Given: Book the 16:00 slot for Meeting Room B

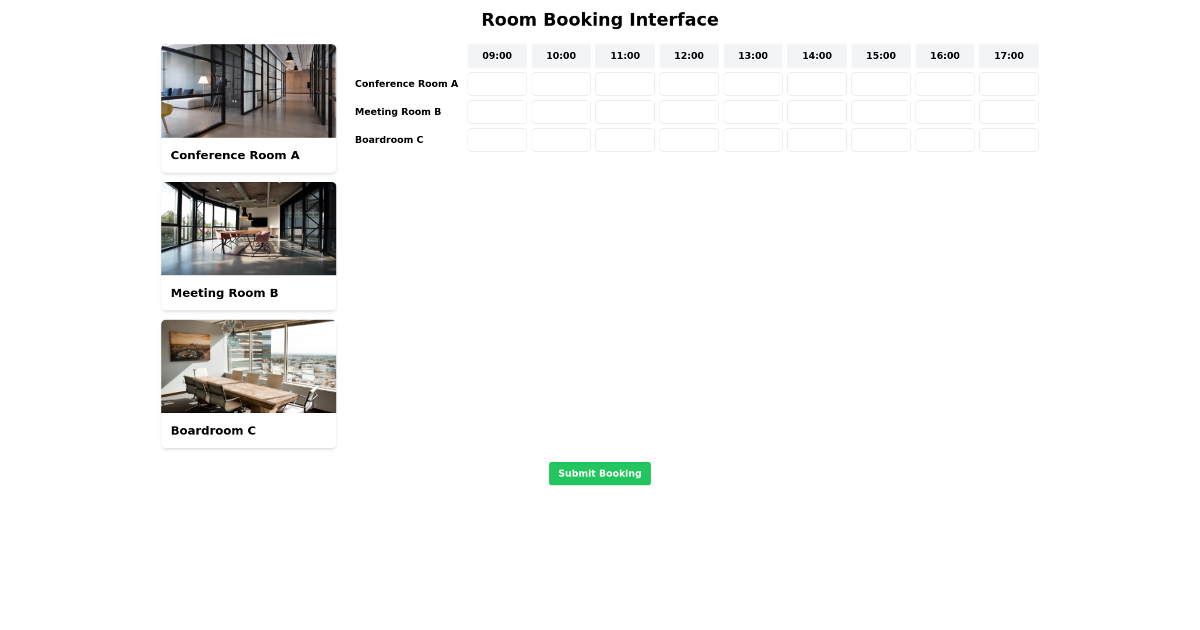Looking at the screenshot, I should click(x=944, y=112).
